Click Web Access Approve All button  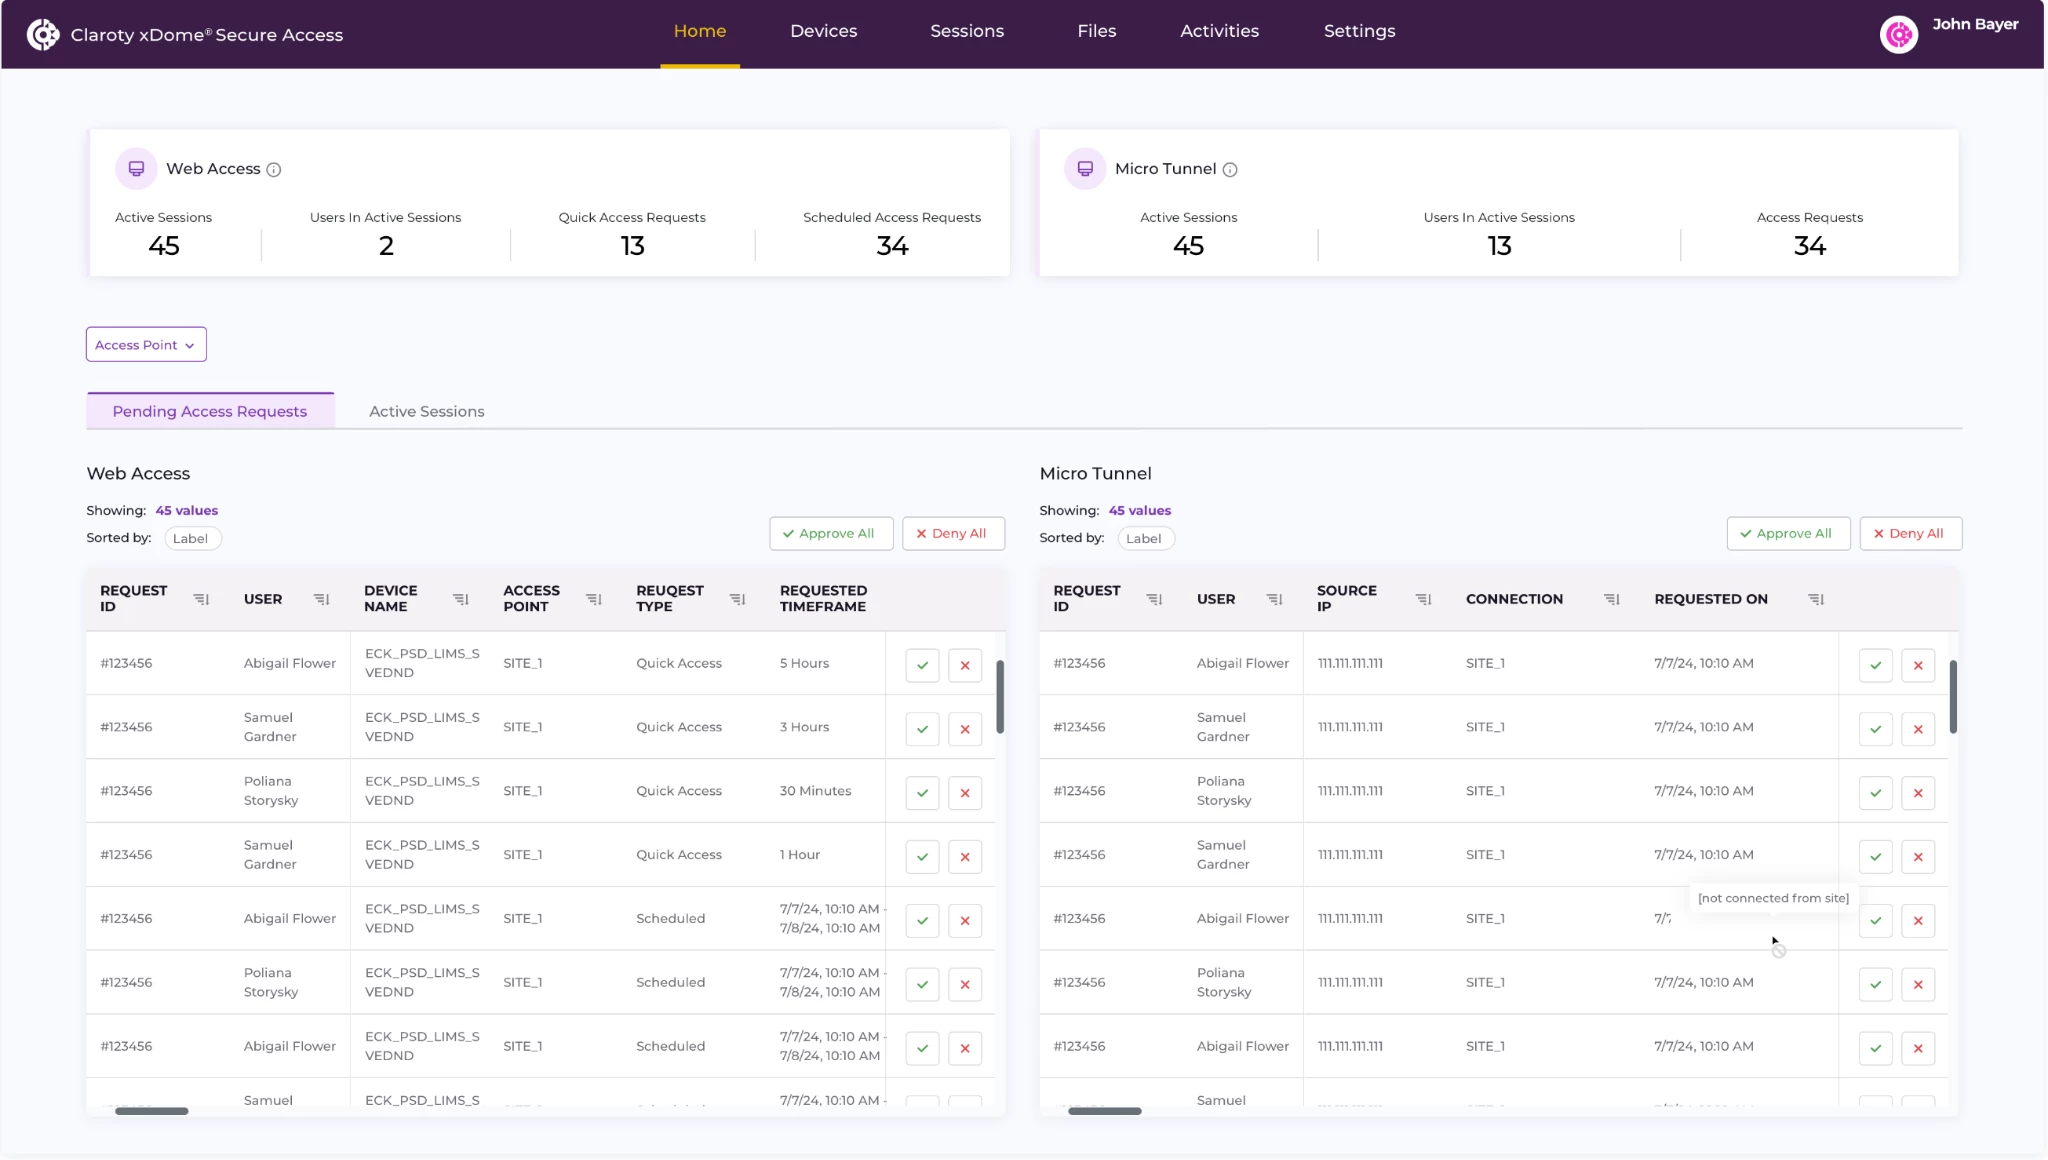click(829, 533)
